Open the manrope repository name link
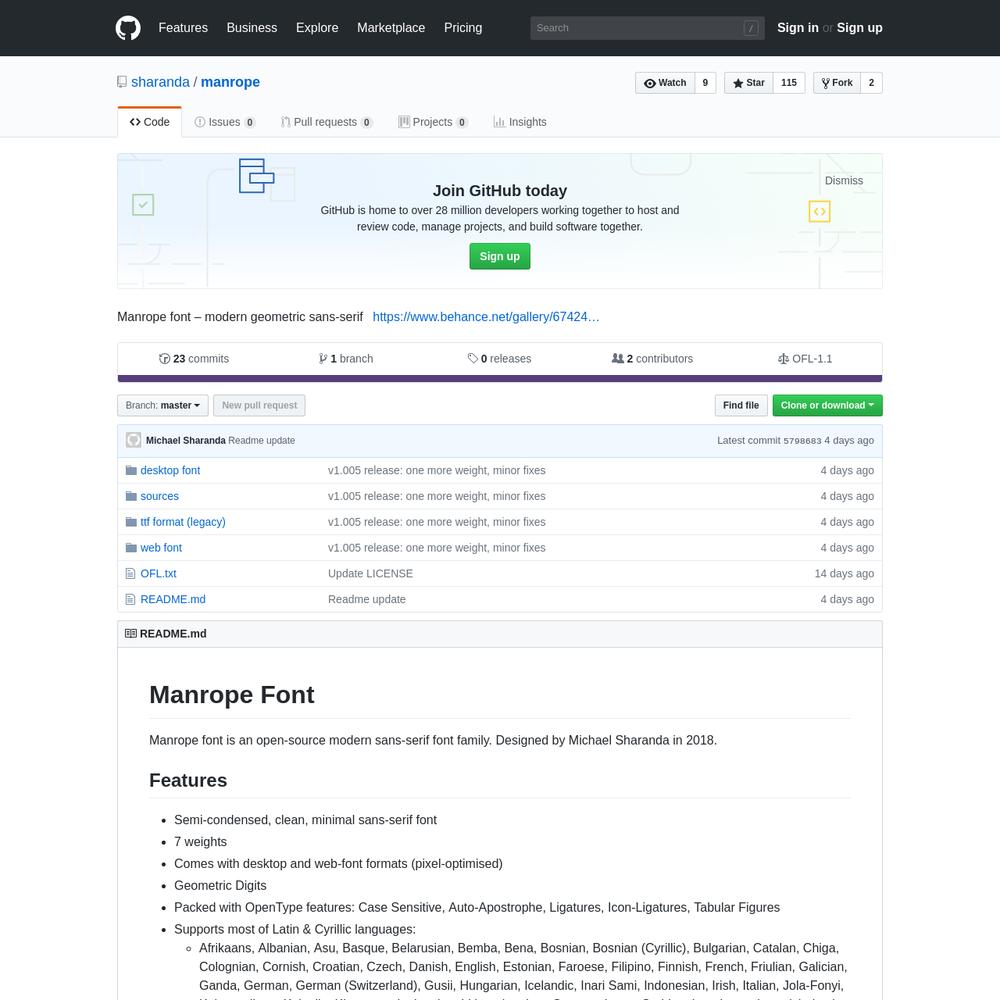 (230, 82)
